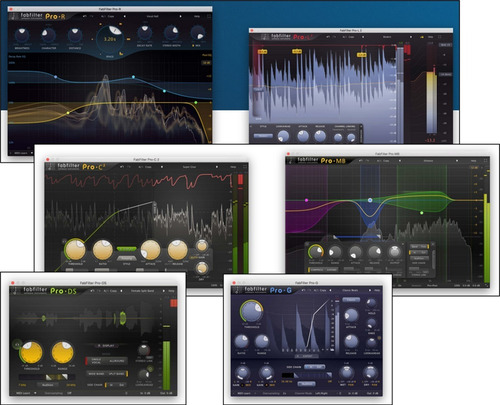This screenshot has width=500, height=405.
Task: Toggle Pro-R Mix lock indicator
Action: click(x=194, y=45)
